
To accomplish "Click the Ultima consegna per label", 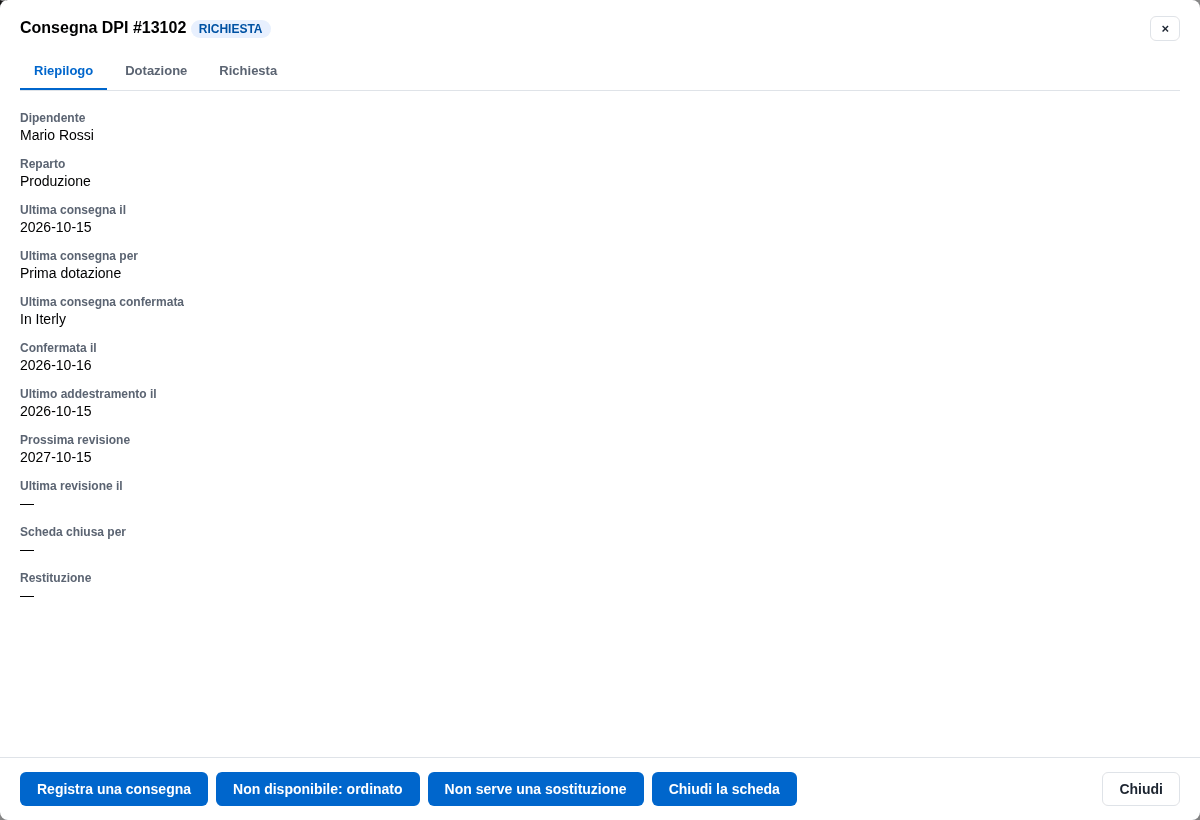I will coord(79,256).
